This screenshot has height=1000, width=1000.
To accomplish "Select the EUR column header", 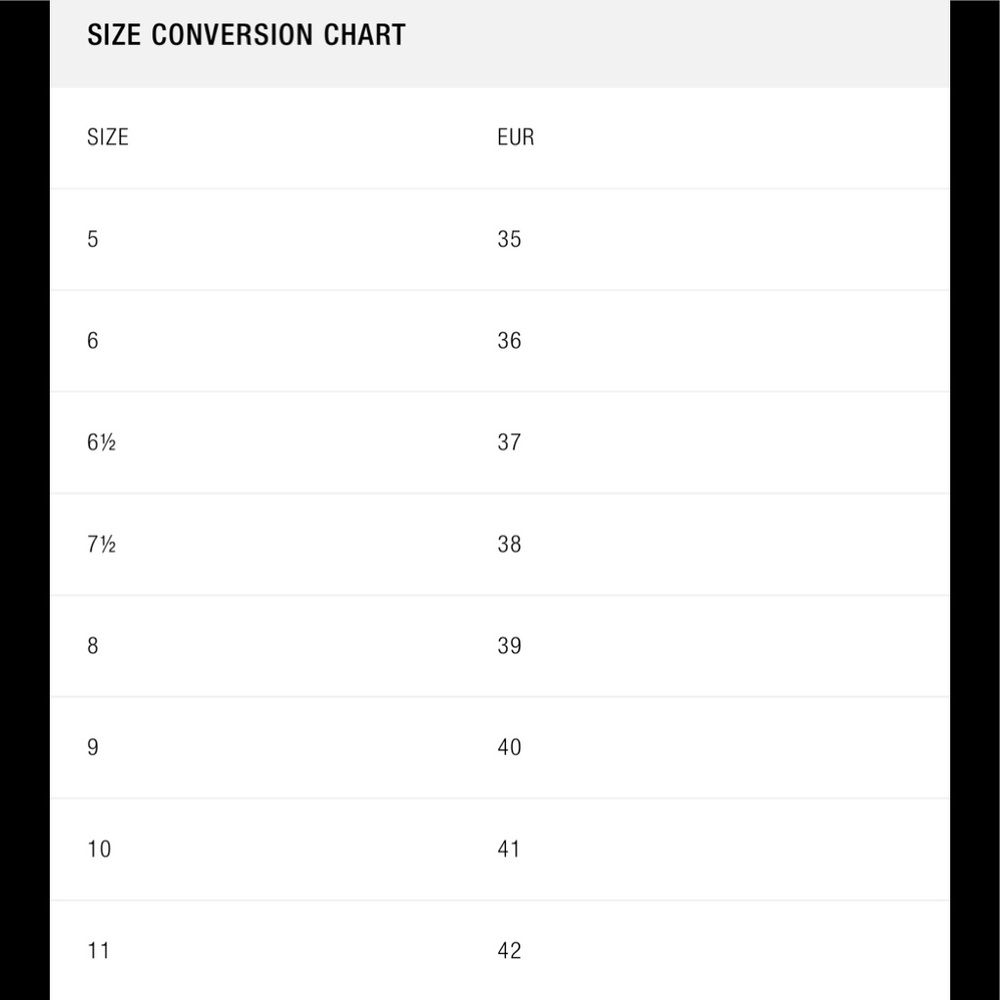I will pyautogui.click(x=515, y=137).
